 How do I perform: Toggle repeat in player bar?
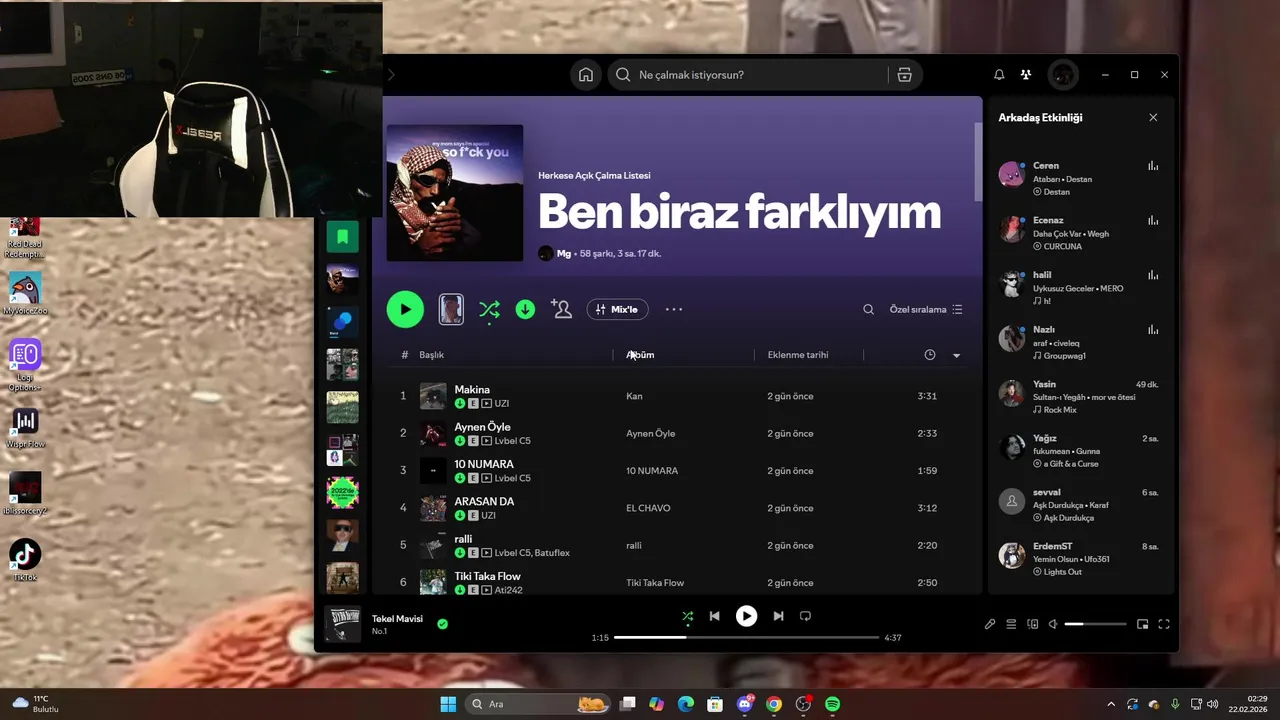point(805,616)
